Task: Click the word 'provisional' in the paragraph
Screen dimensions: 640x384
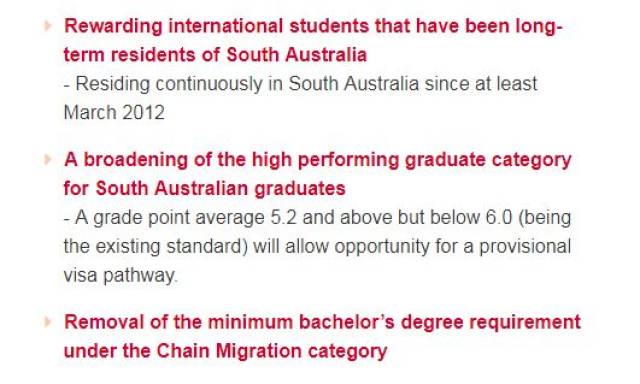Action: click(x=525, y=247)
